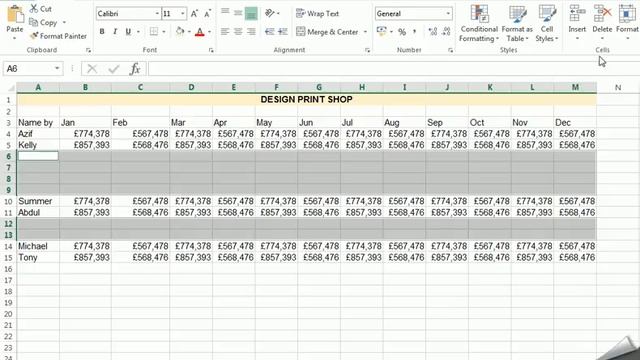
Task: Open the Font Color dropdown arrow
Action: point(209,32)
